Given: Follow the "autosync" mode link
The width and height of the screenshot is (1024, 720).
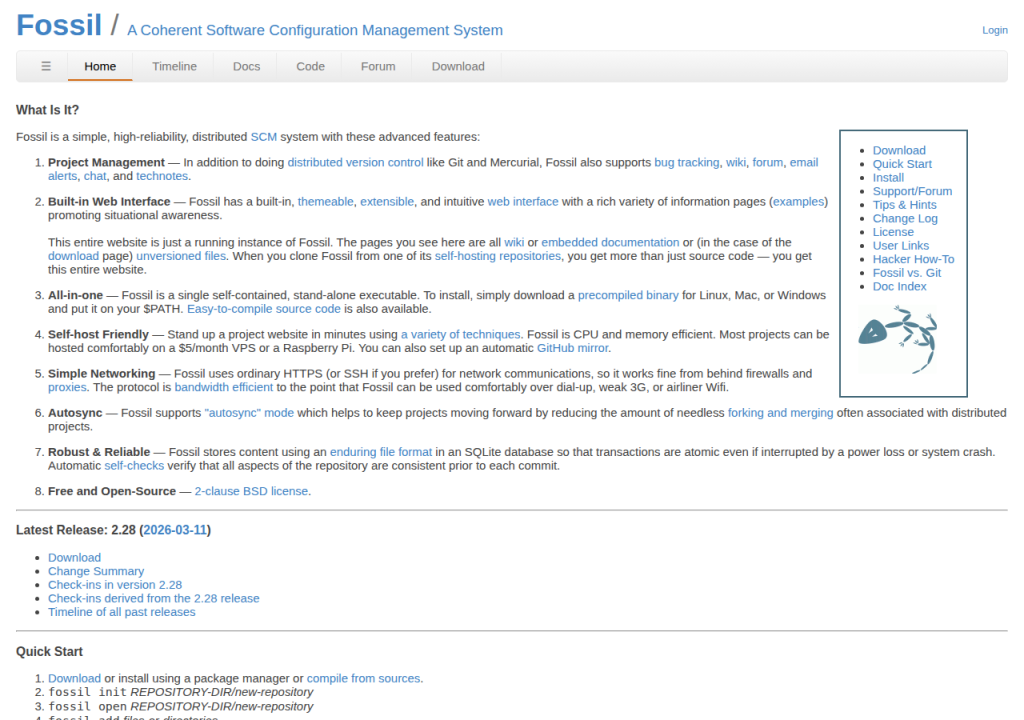Looking at the screenshot, I should (x=249, y=412).
